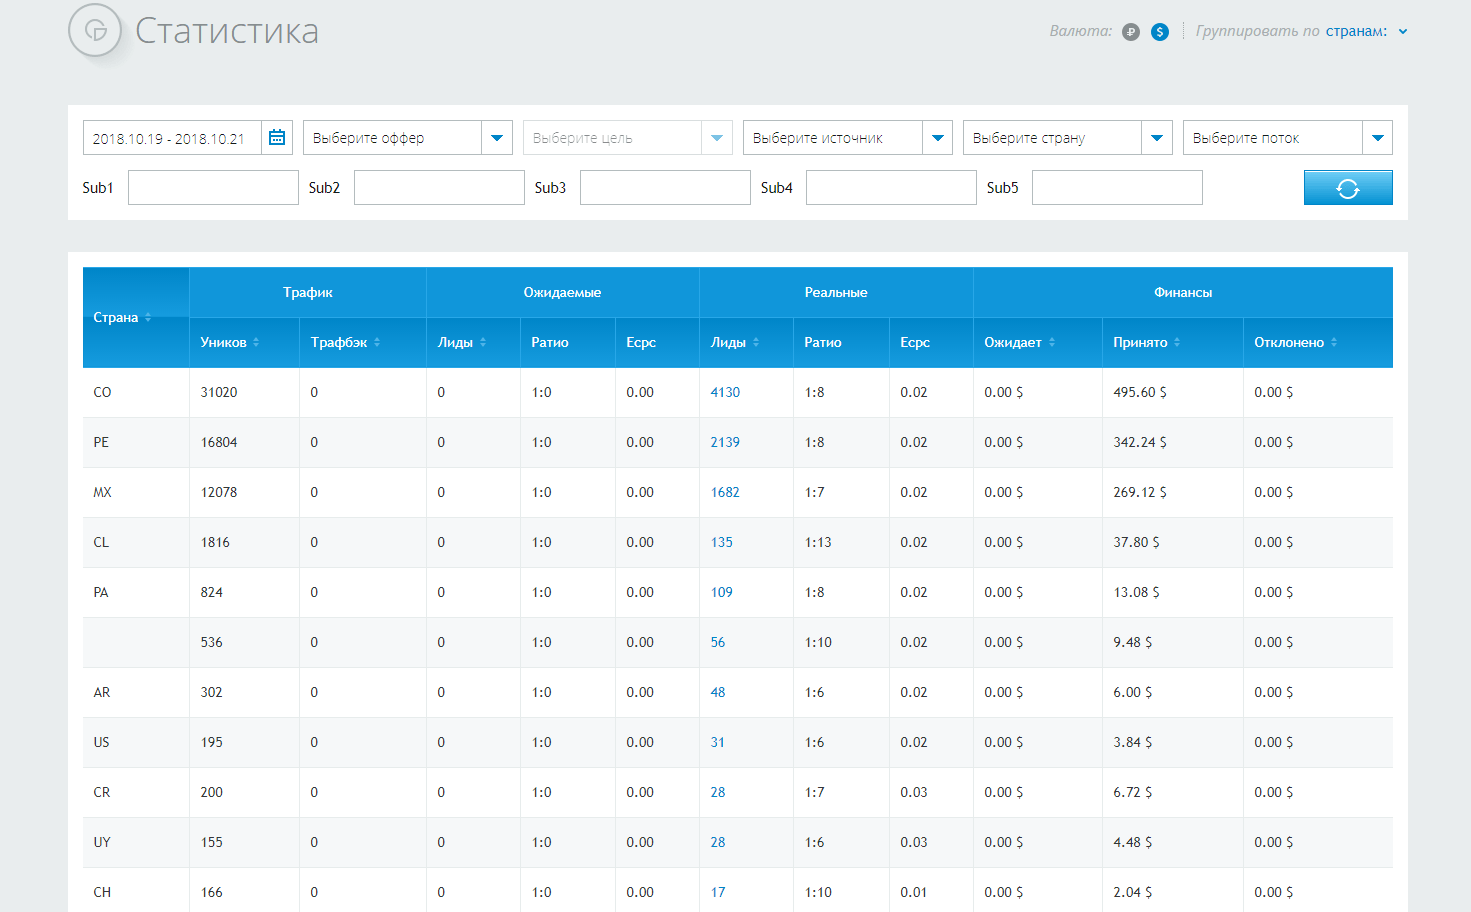Click the refresh statistics icon

click(x=1347, y=187)
